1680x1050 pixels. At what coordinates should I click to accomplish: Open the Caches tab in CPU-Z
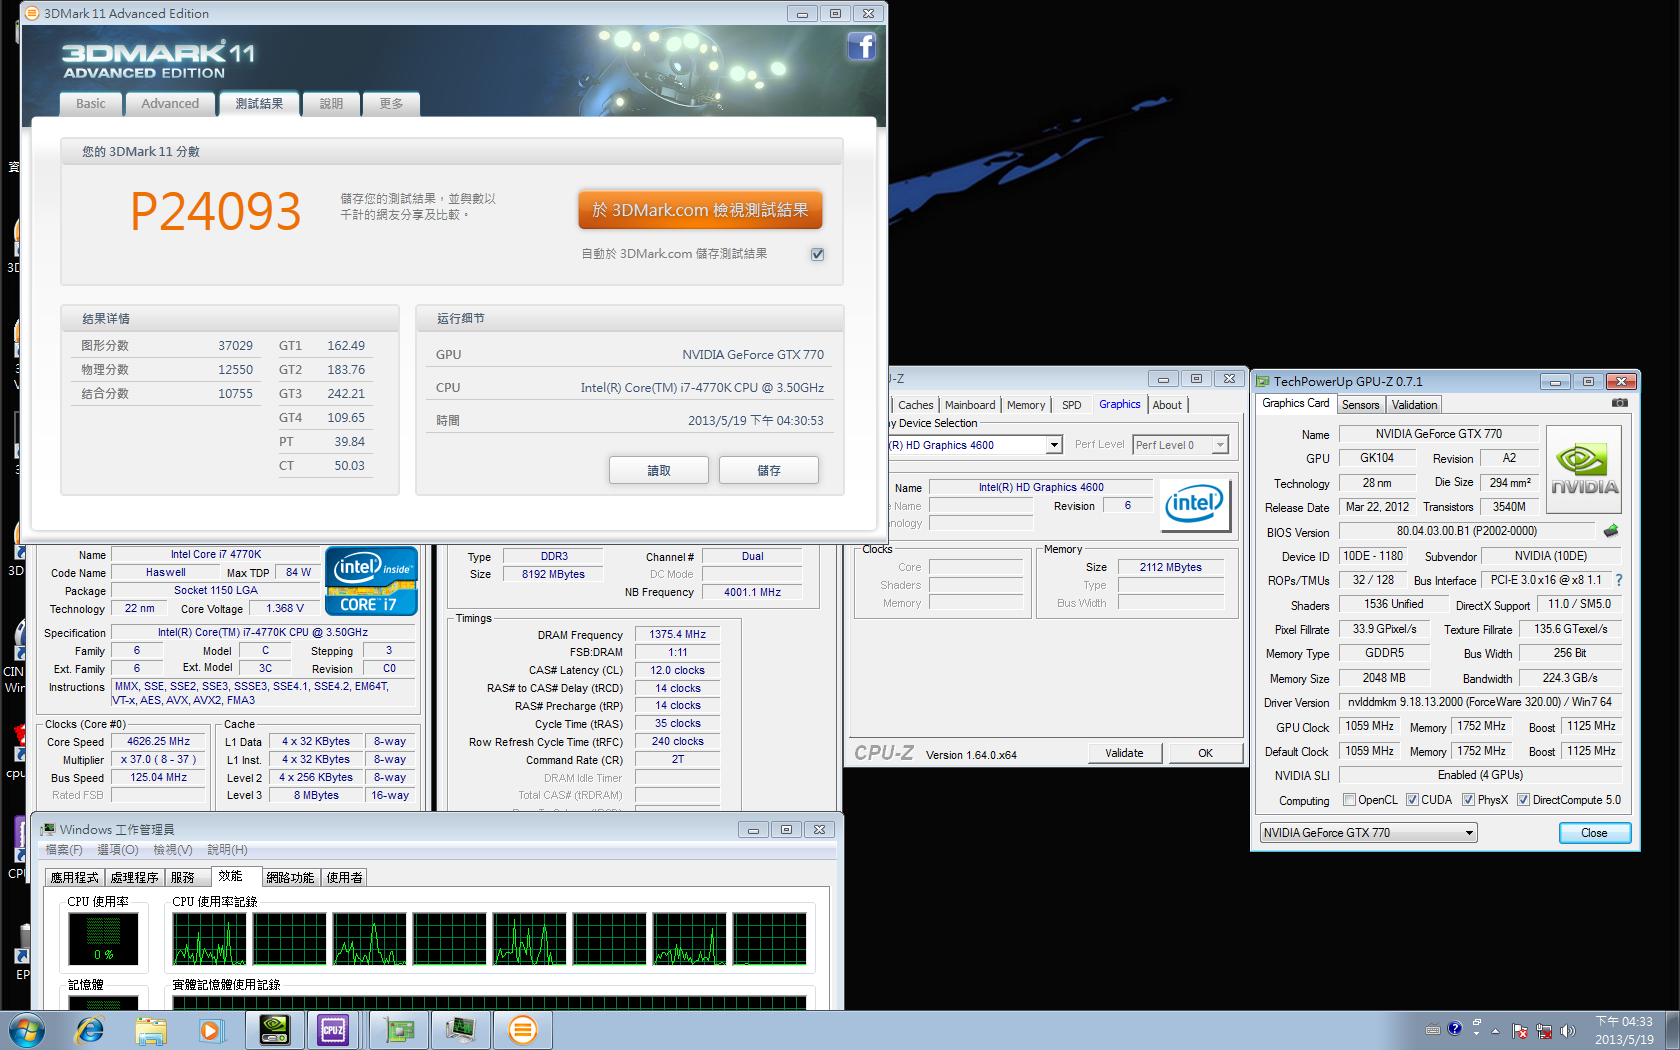tap(915, 405)
